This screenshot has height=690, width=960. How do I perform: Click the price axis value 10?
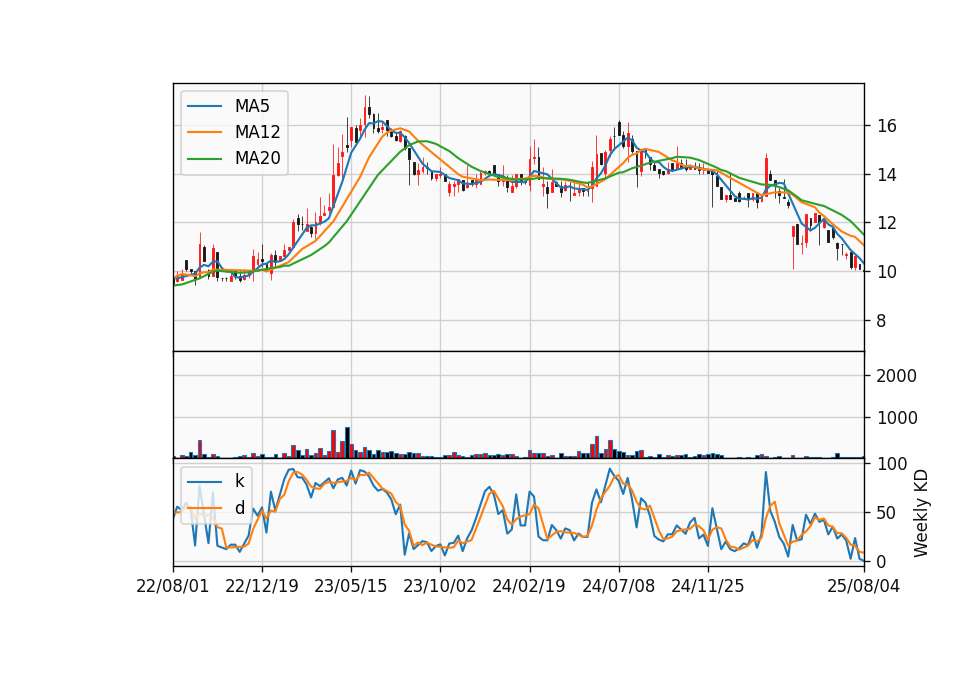tap(887, 272)
